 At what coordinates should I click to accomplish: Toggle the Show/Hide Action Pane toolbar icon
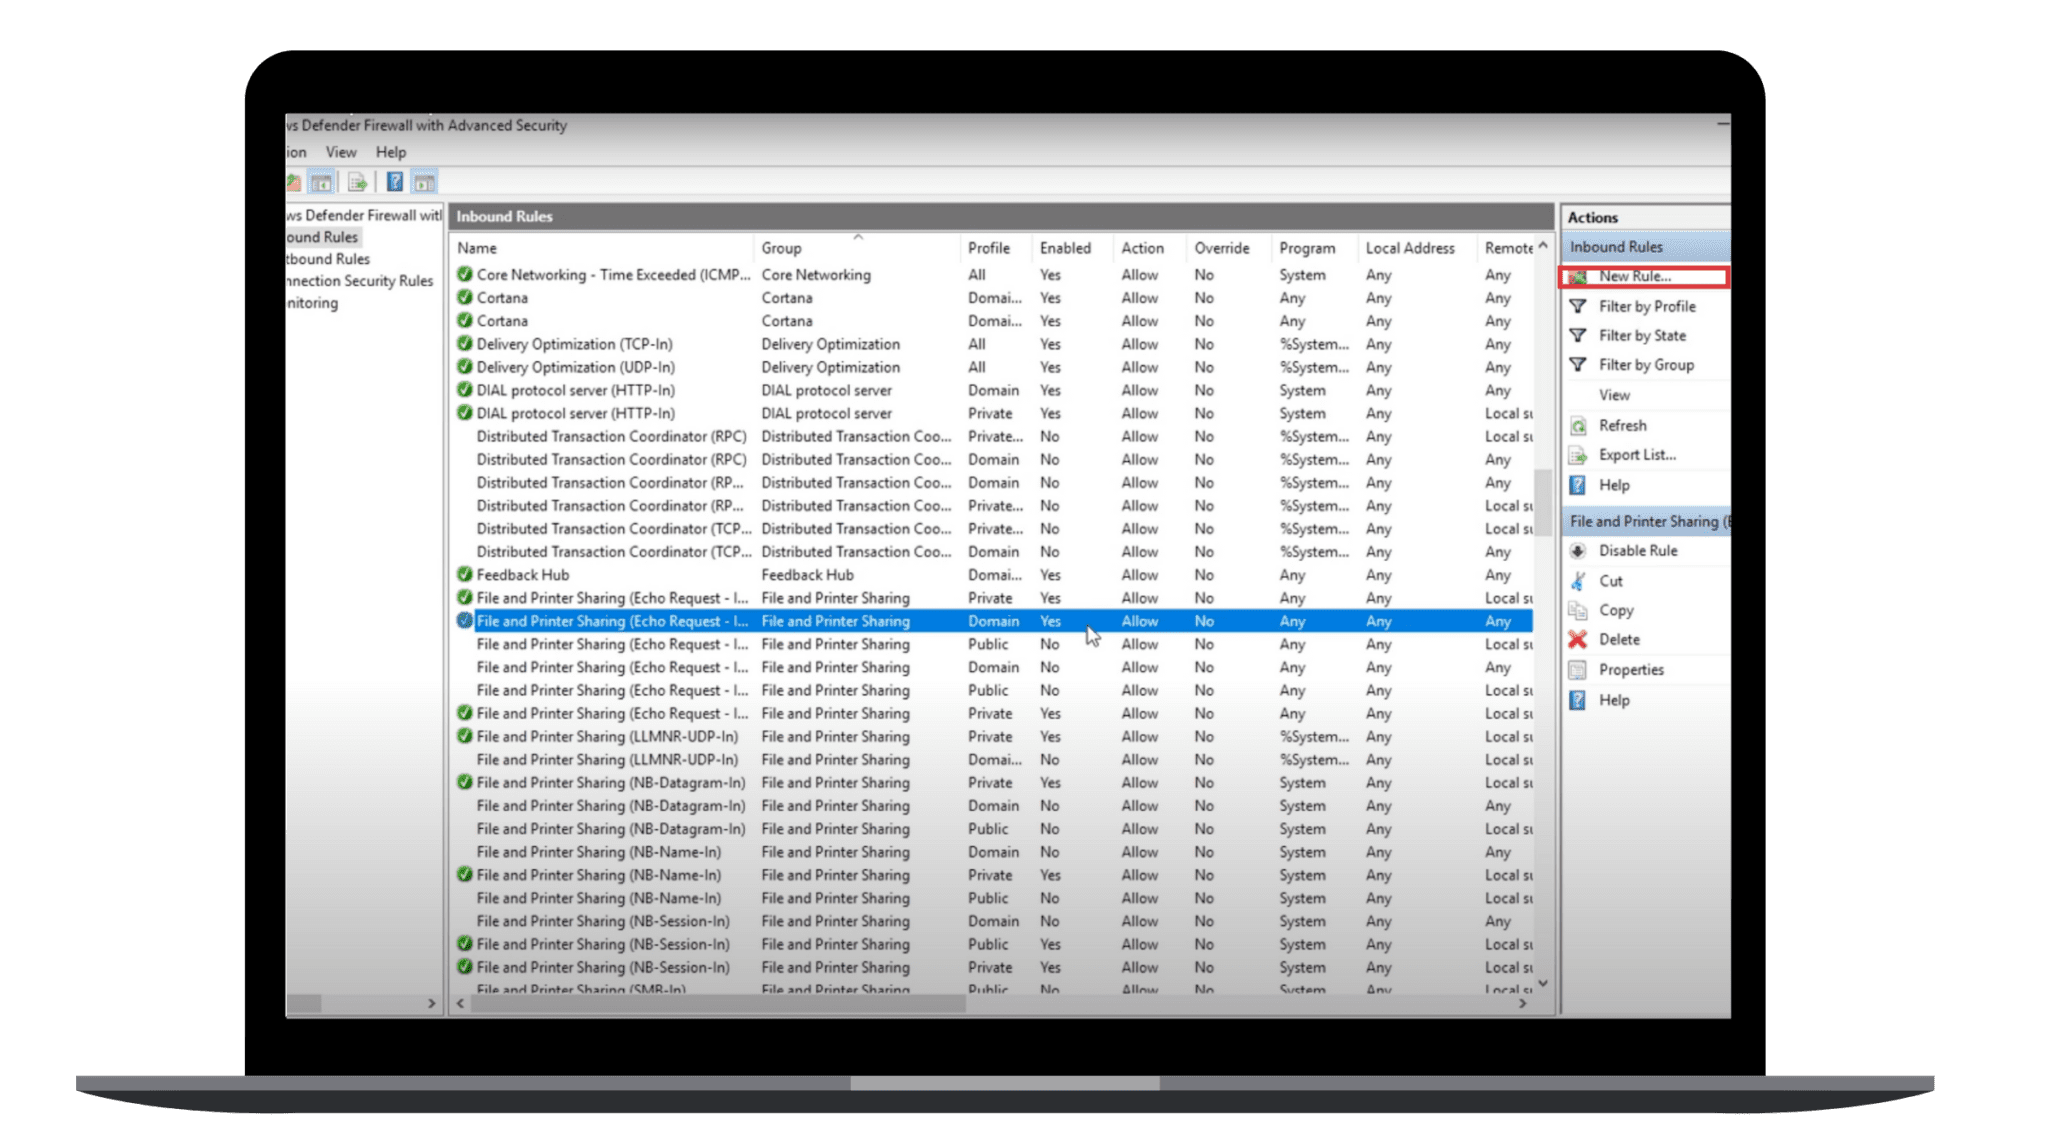pos(424,182)
